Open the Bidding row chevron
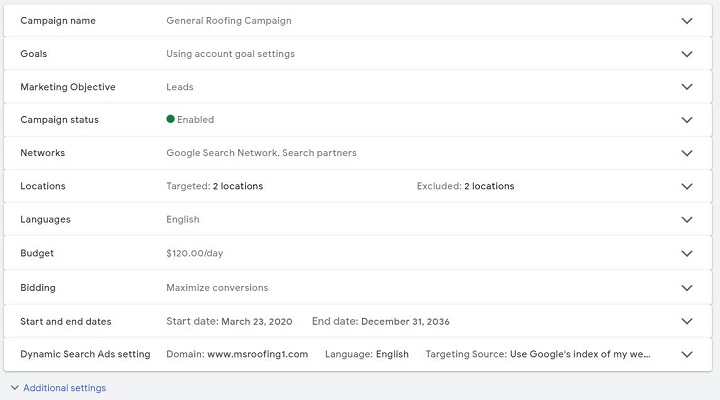The height and width of the screenshot is (400, 720). (x=687, y=288)
